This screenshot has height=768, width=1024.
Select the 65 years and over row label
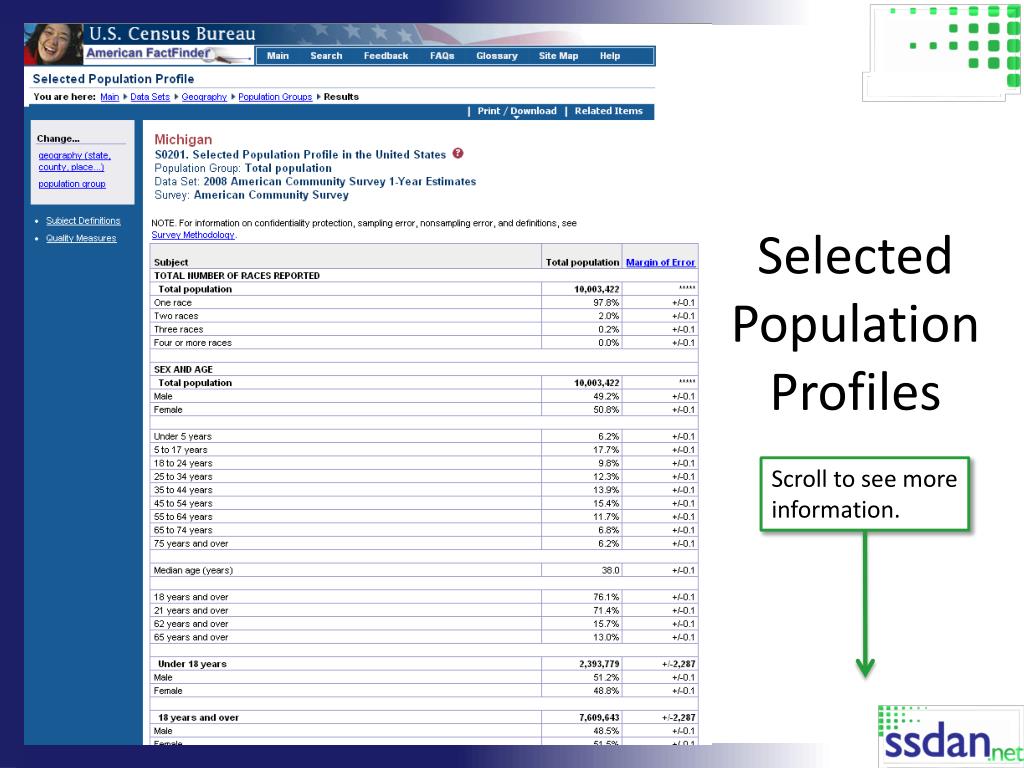[x=191, y=637]
